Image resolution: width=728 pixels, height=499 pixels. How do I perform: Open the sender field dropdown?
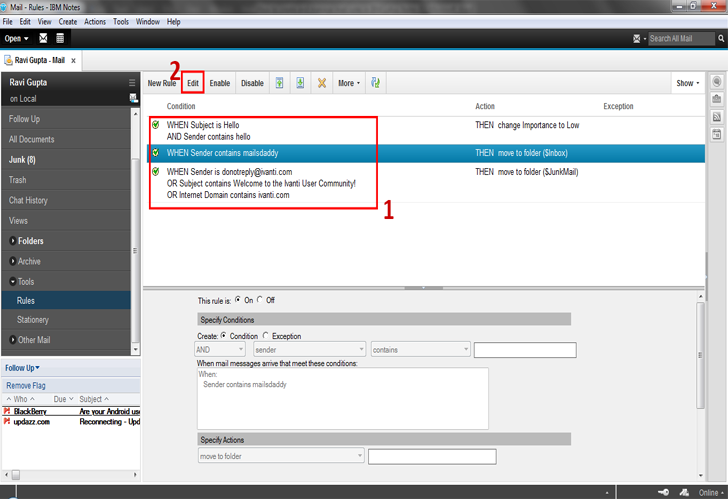pos(309,350)
